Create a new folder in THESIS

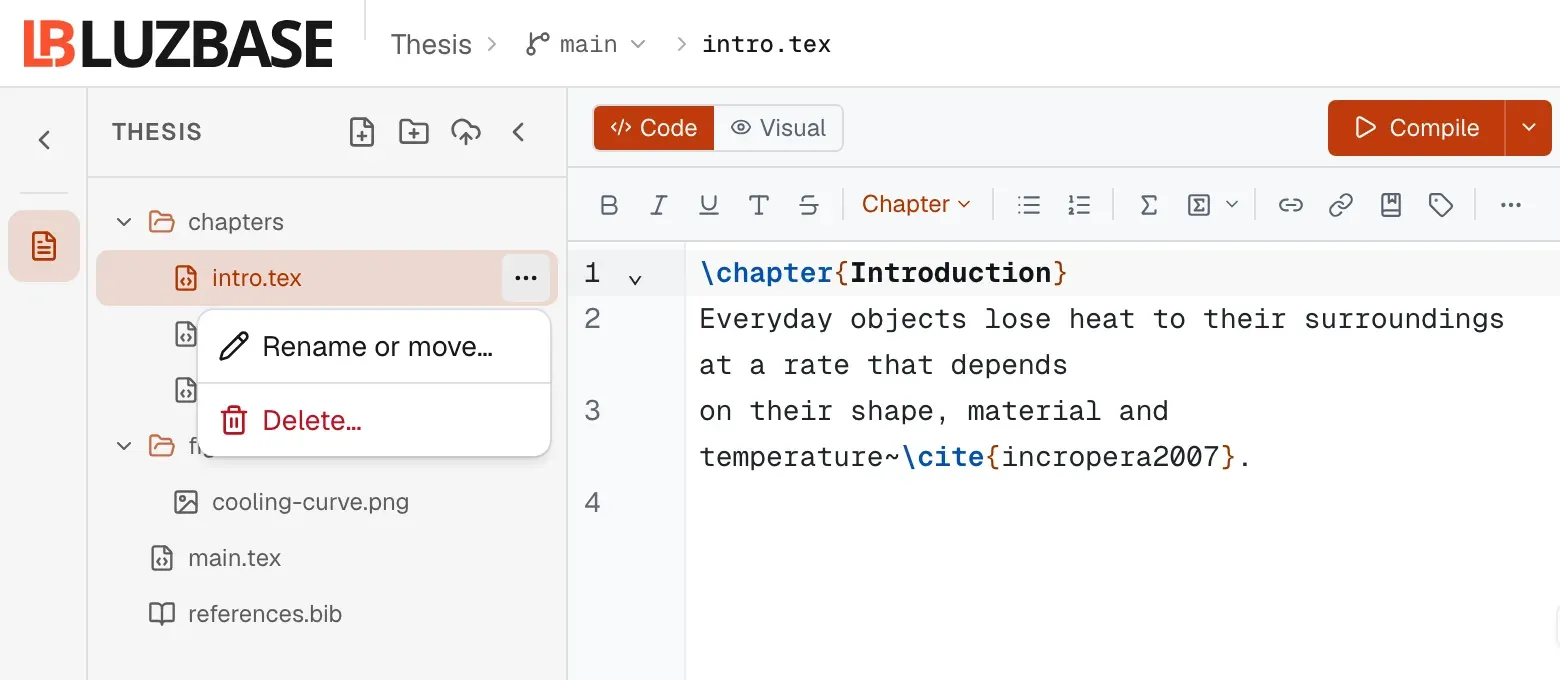coord(414,132)
